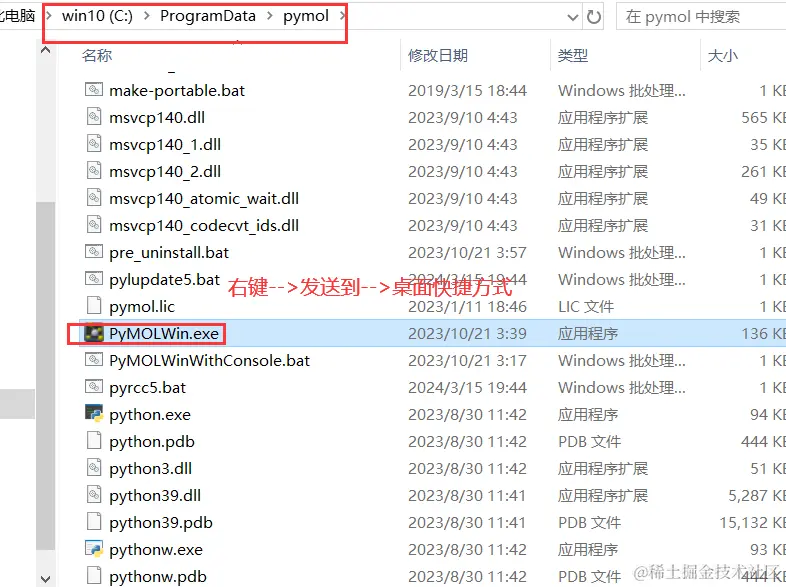Click the pymol breadcrumb segment

(306, 16)
